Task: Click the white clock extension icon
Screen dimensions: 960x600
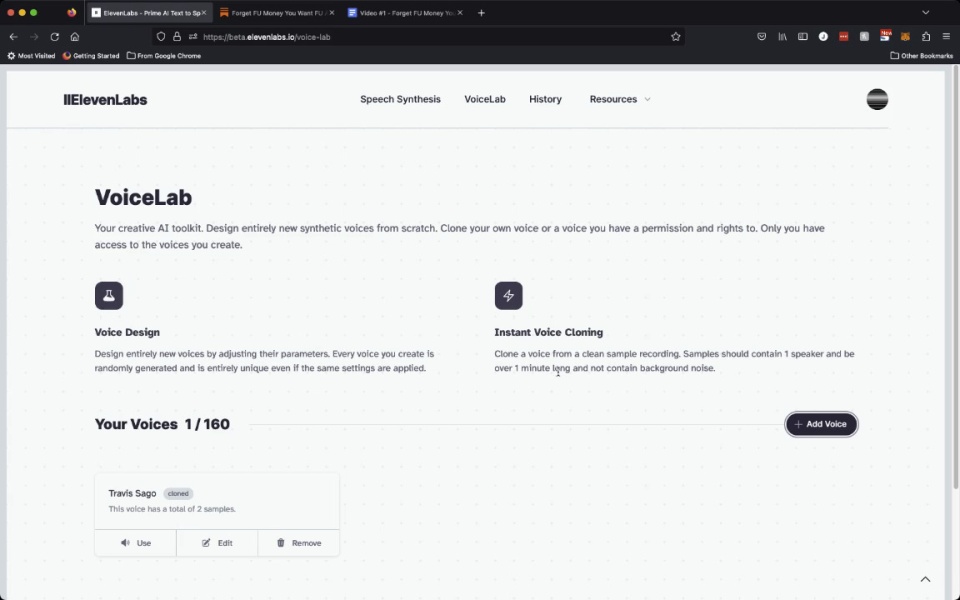Action: pyautogui.click(x=823, y=37)
